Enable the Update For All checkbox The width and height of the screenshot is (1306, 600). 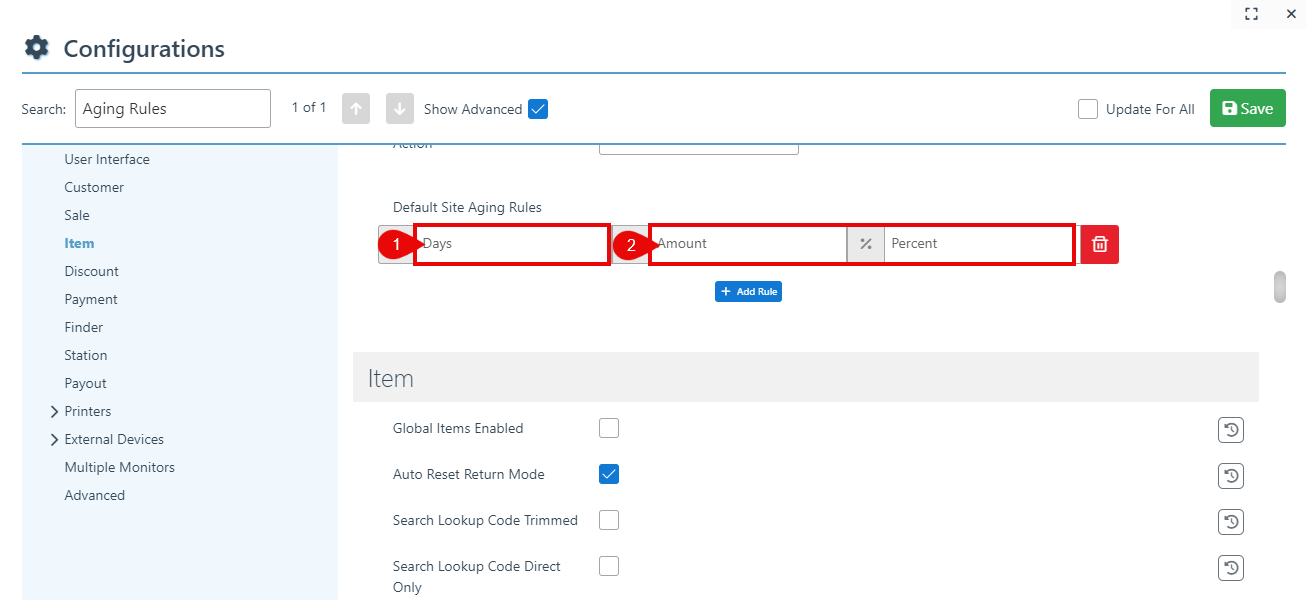pos(1088,109)
